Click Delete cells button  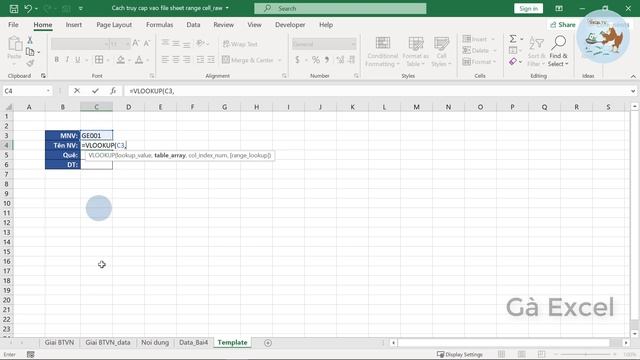tap(476, 50)
